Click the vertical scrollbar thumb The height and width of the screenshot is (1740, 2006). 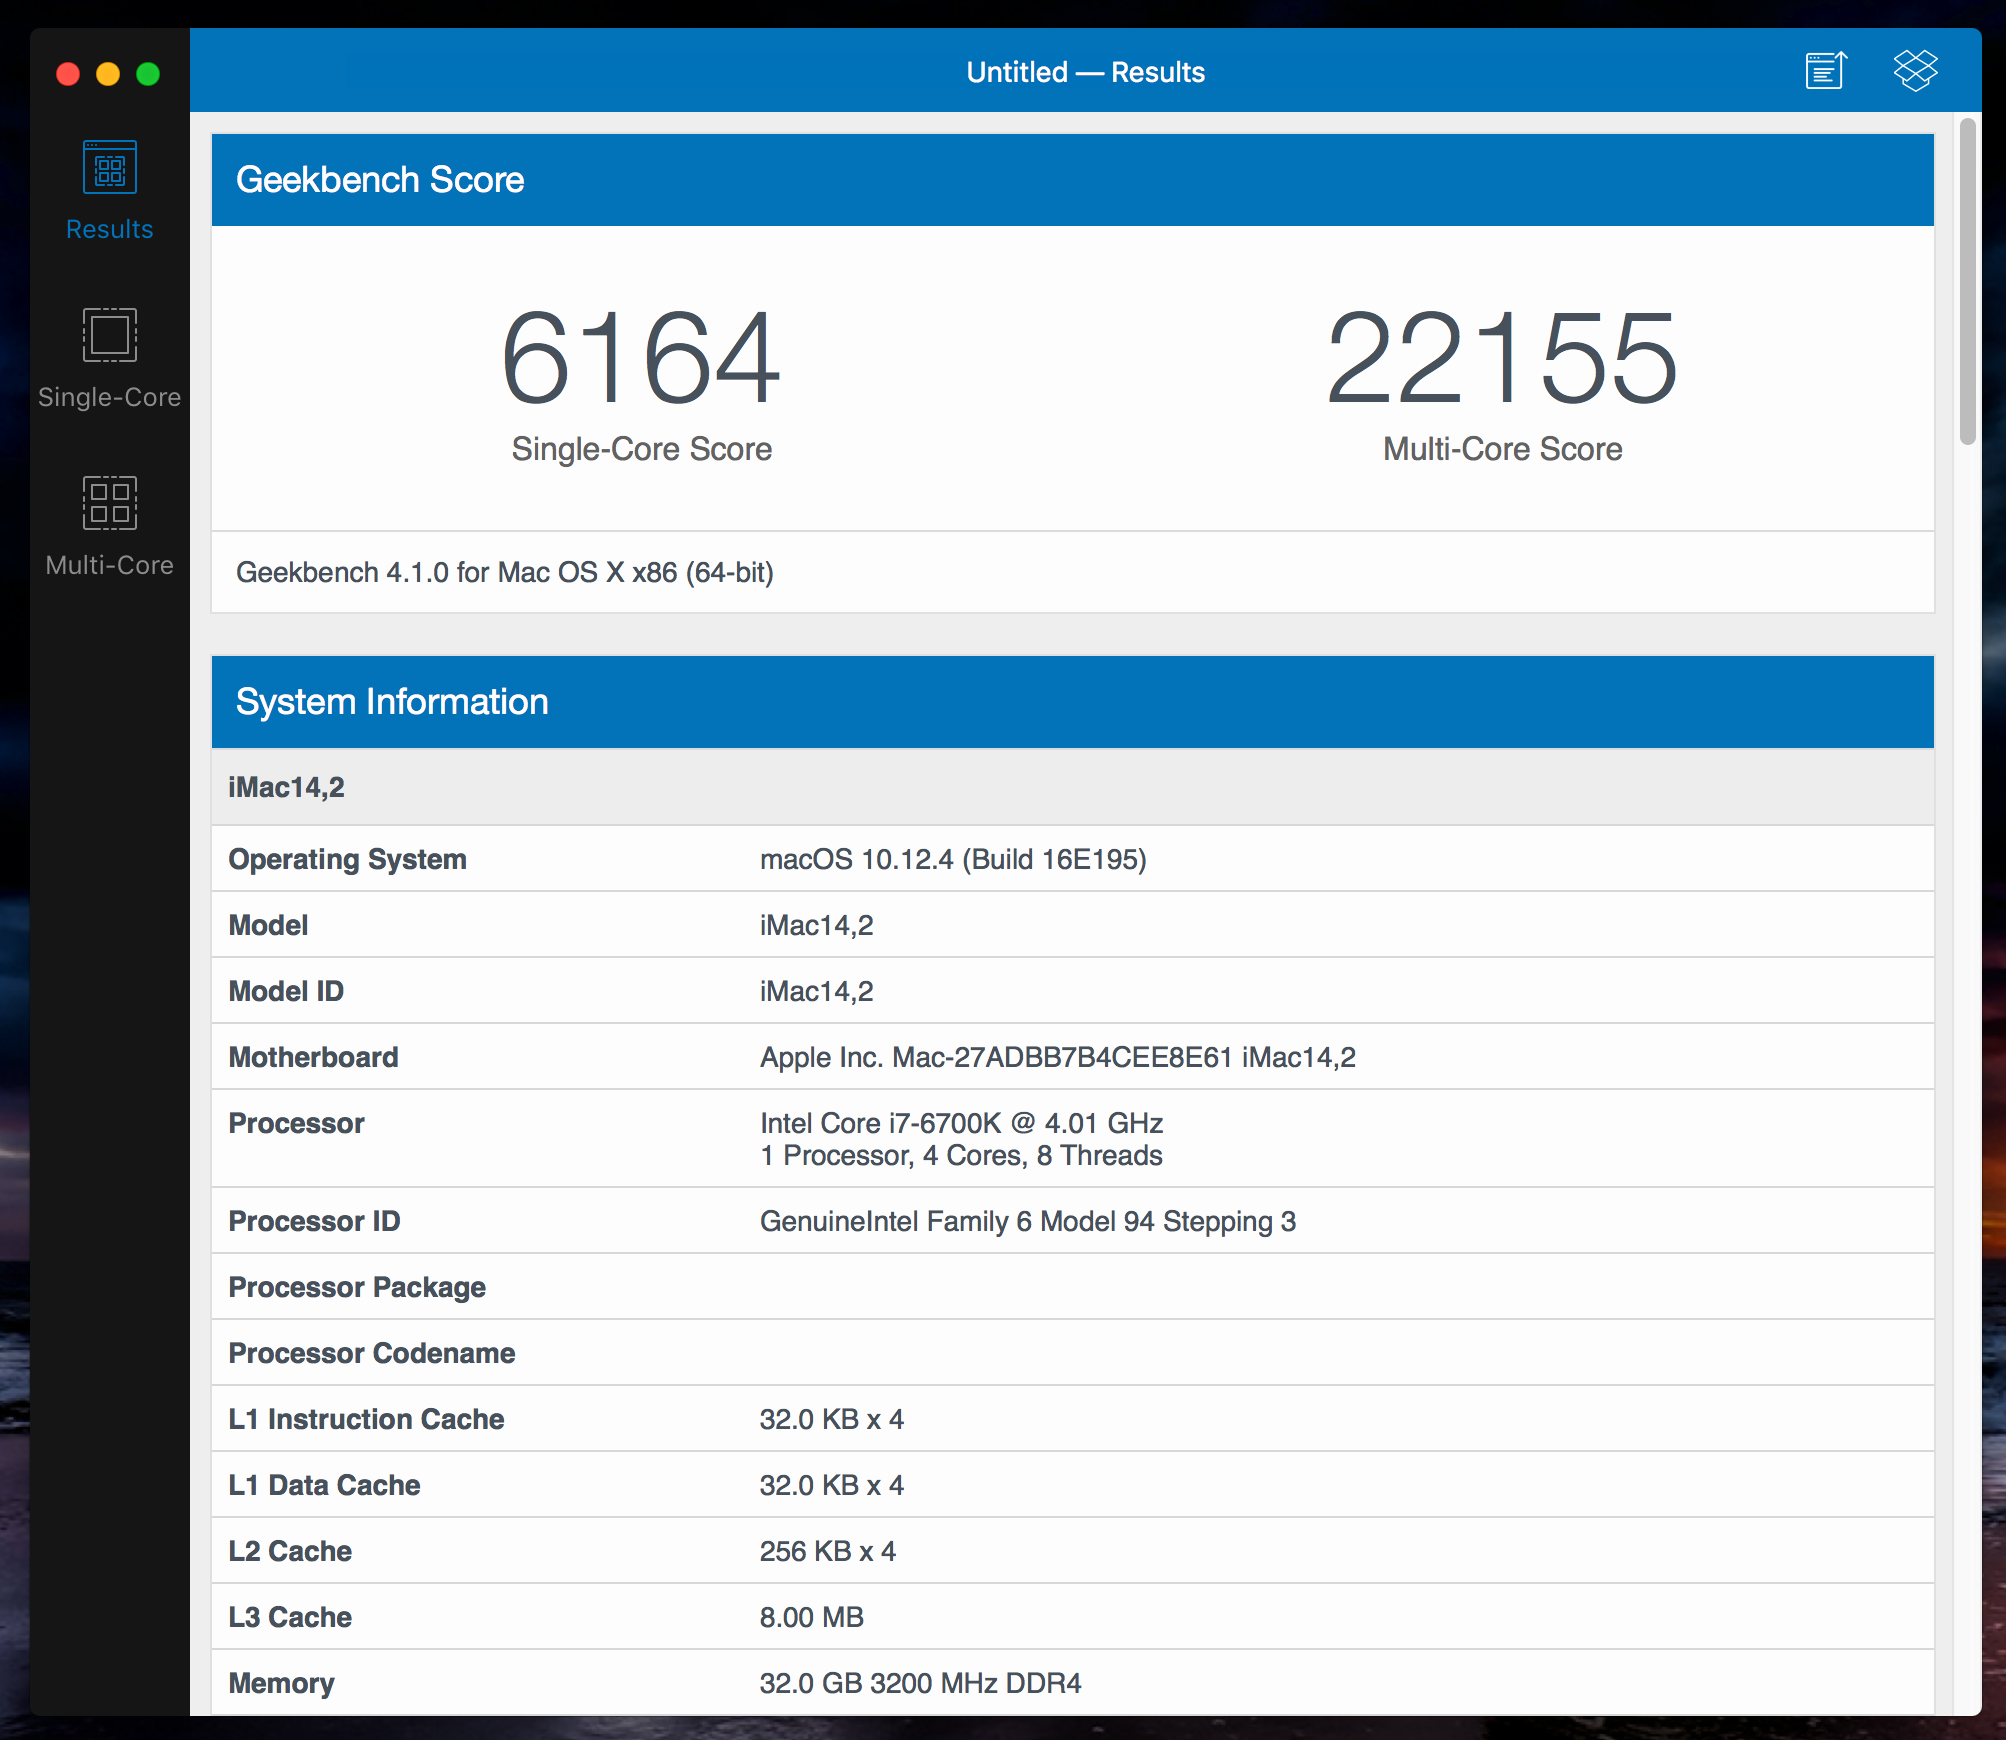[x=1967, y=281]
